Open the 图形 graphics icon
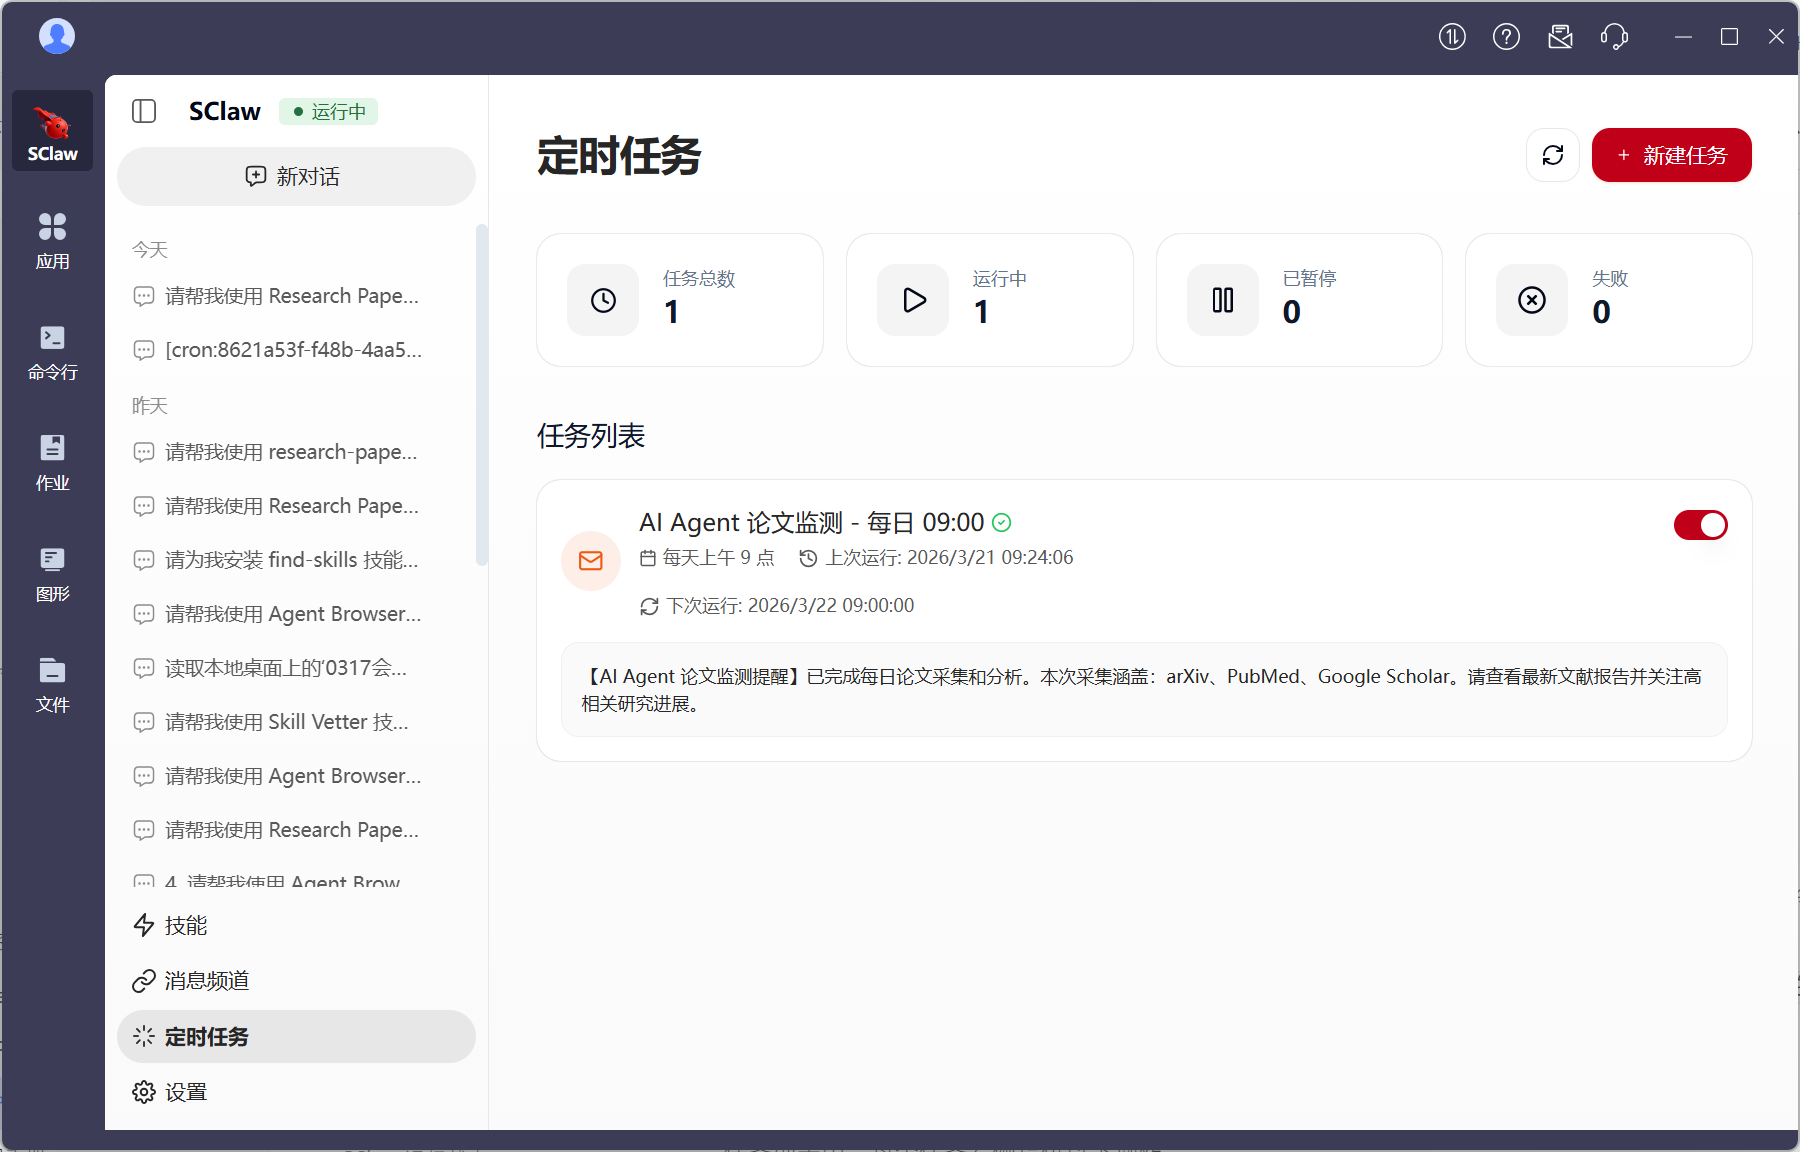This screenshot has width=1800, height=1152. point(52,574)
